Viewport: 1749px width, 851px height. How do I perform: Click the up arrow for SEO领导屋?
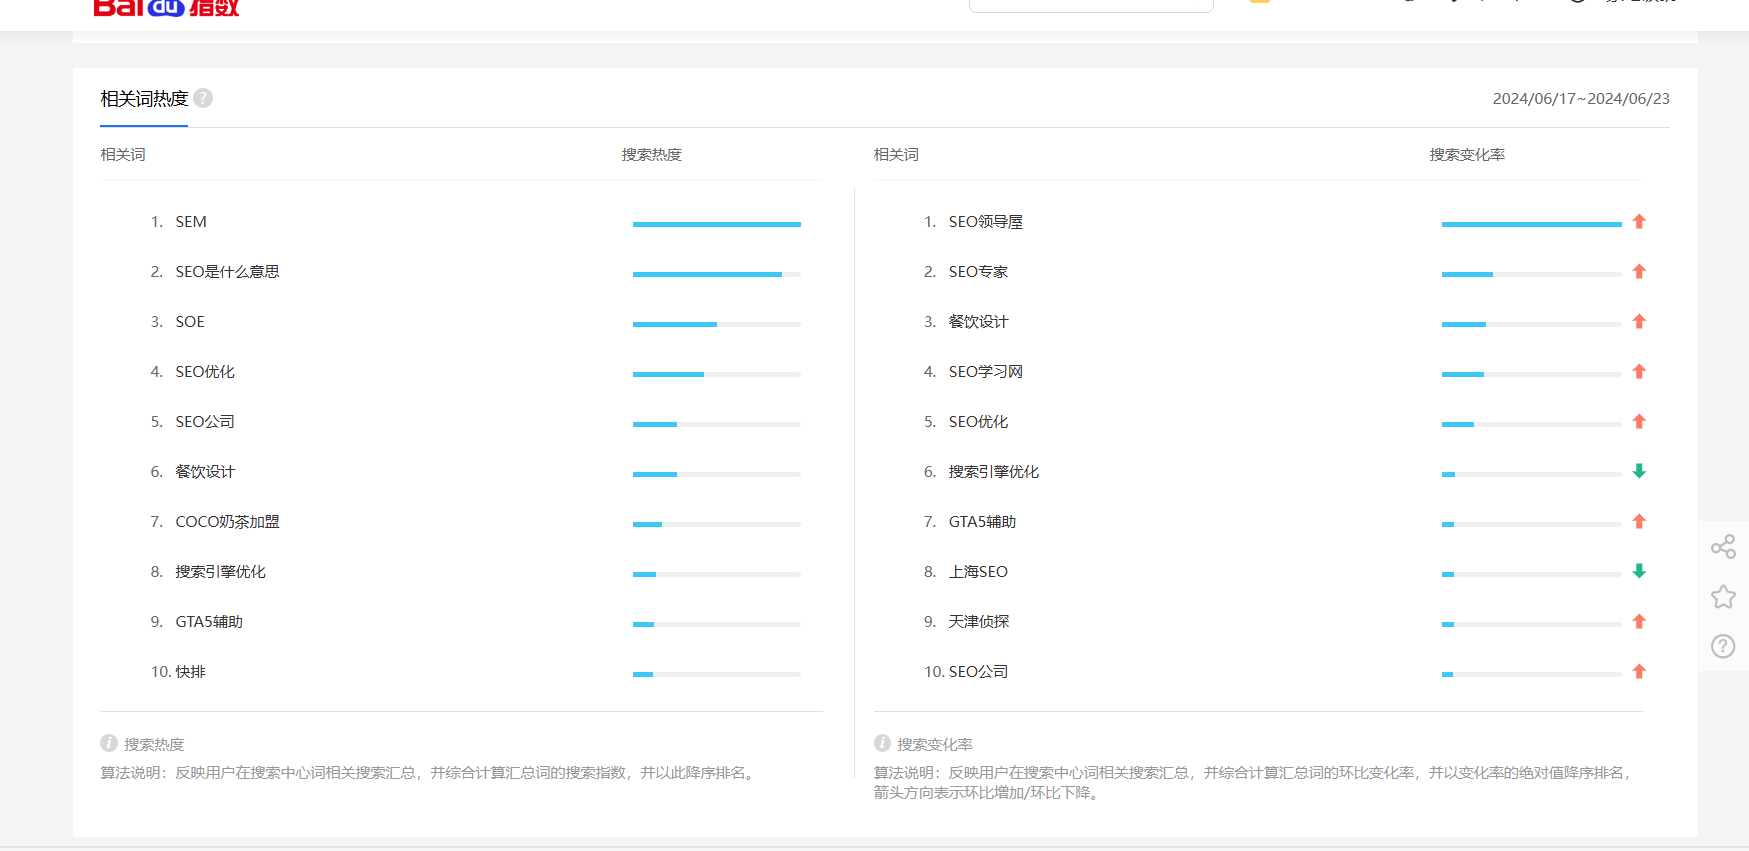coord(1639,222)
